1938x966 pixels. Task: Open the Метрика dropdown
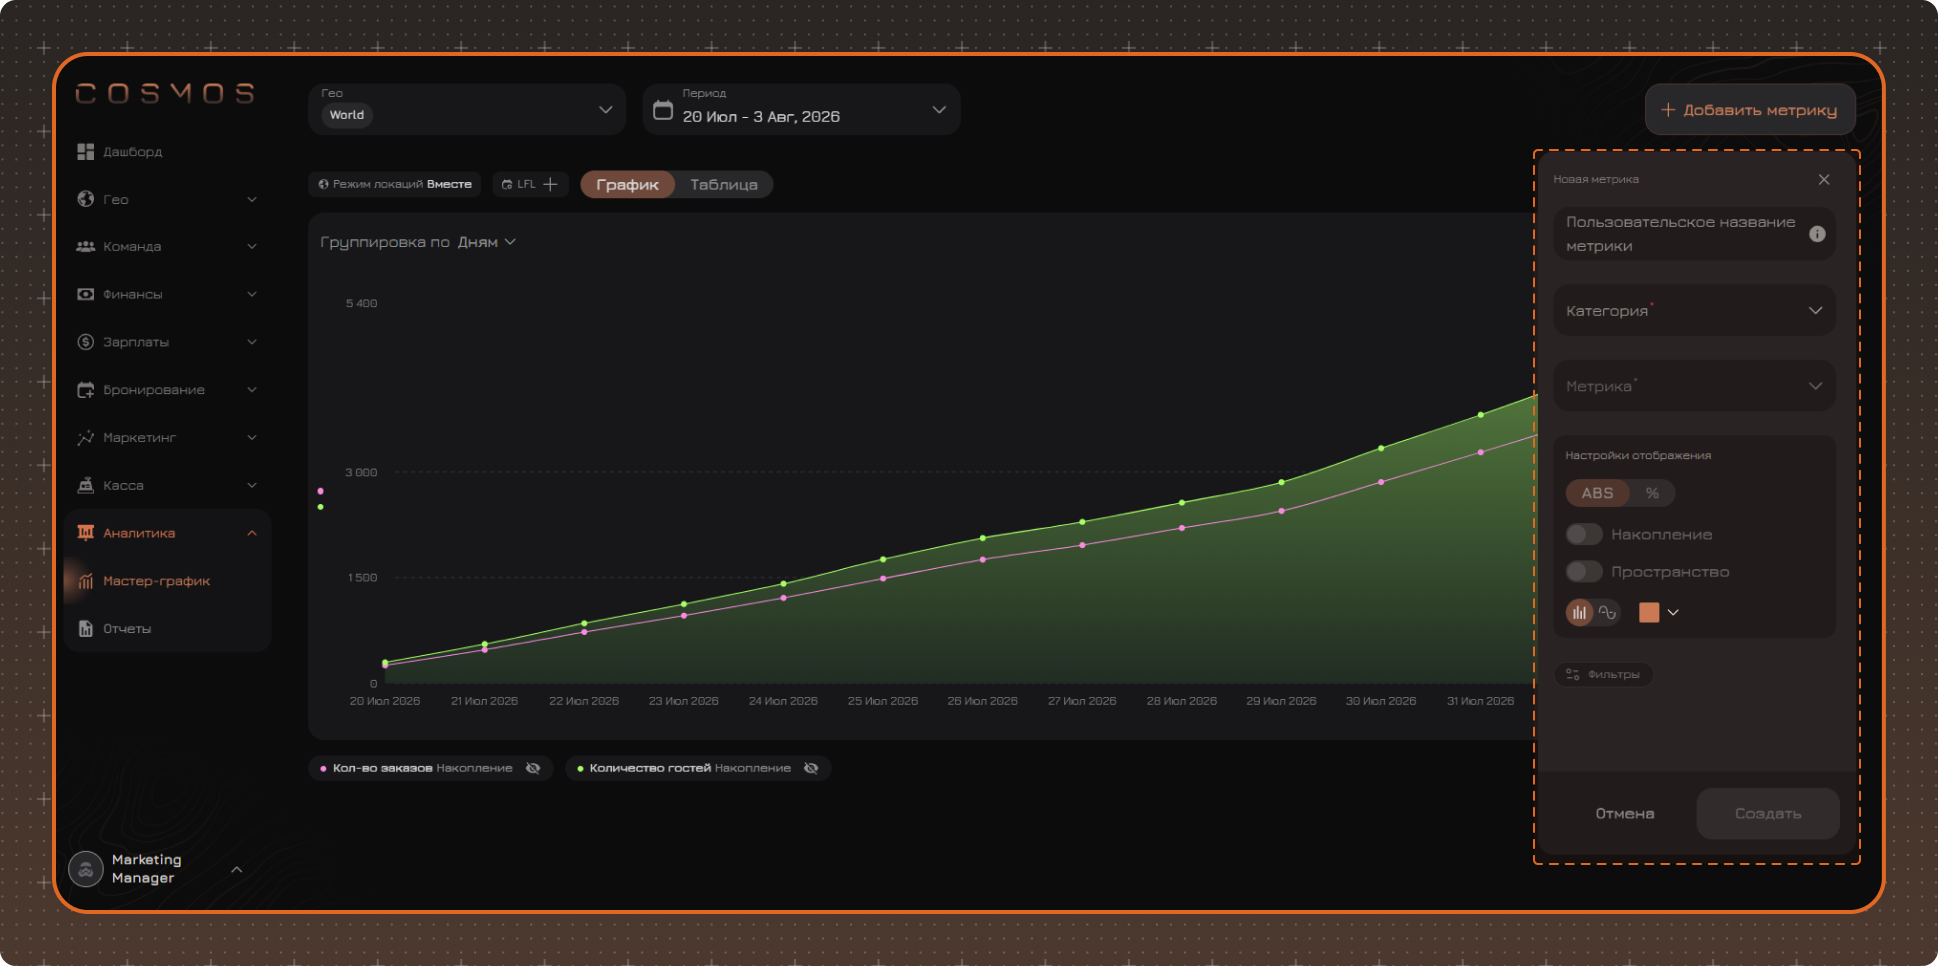click(1694, 386)
